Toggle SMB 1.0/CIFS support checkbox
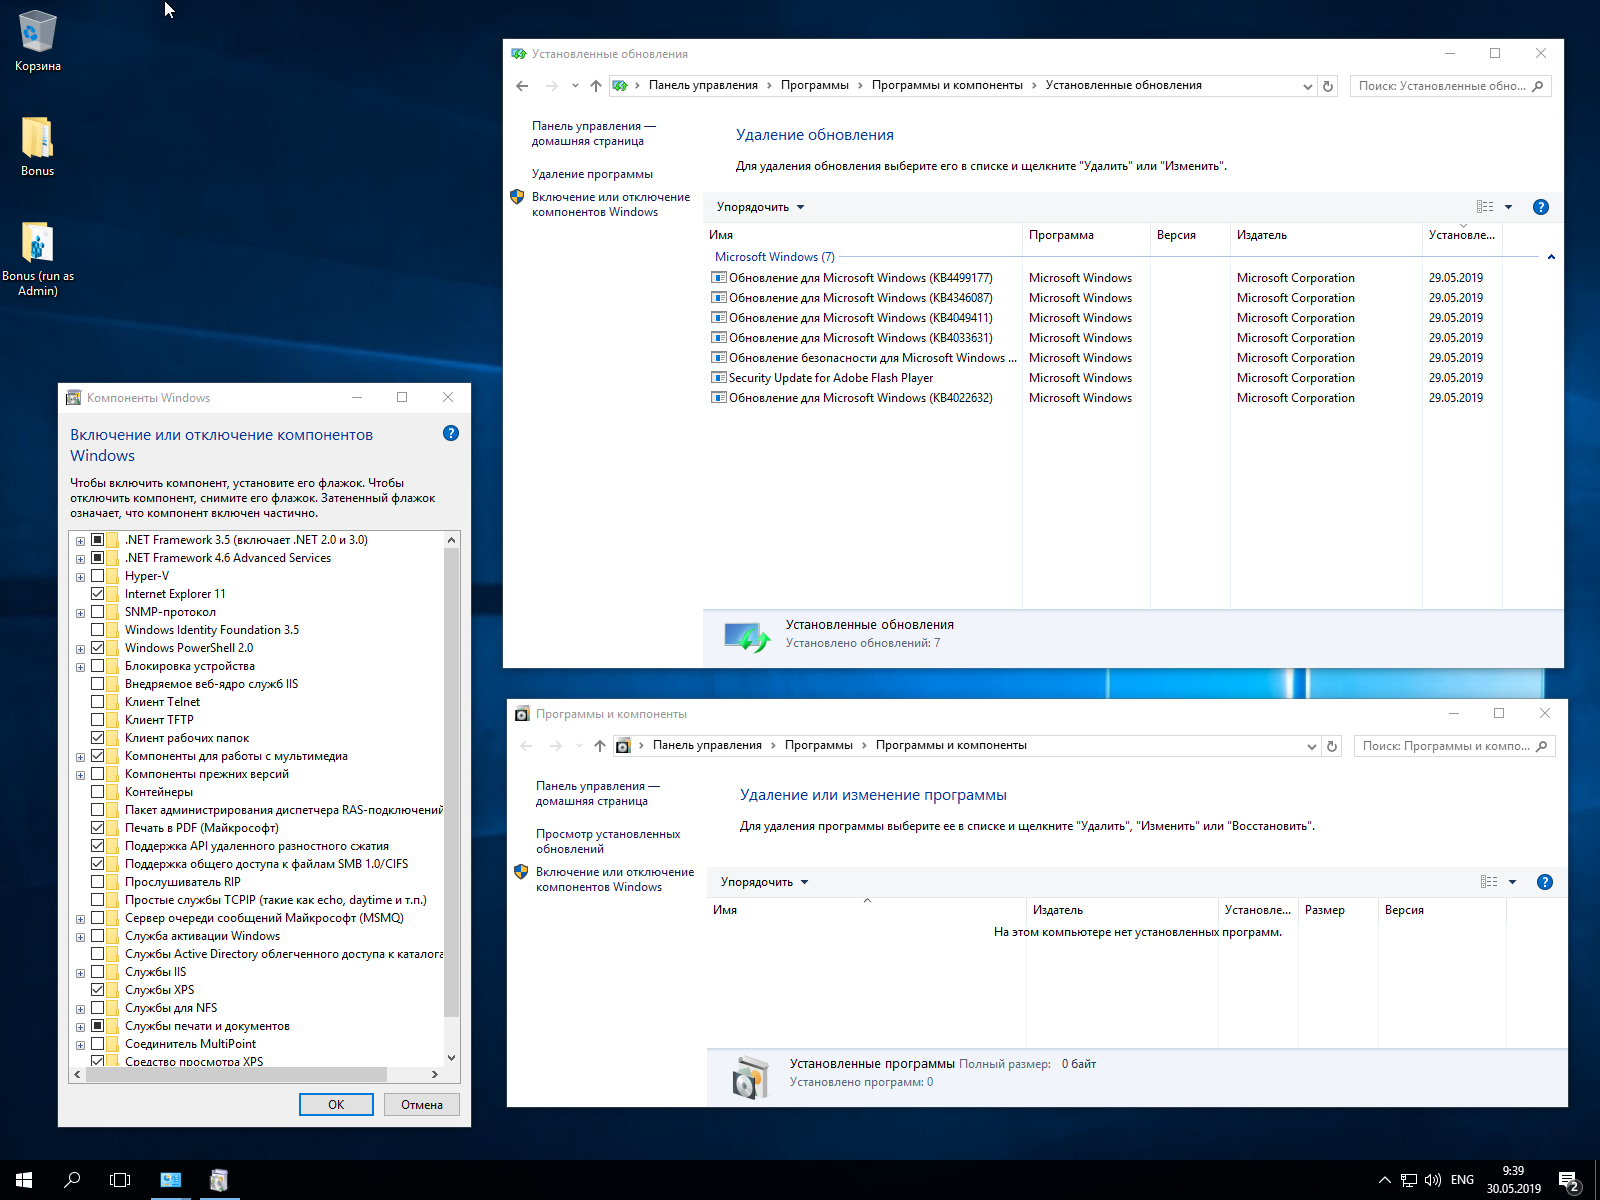 point(98,864)
